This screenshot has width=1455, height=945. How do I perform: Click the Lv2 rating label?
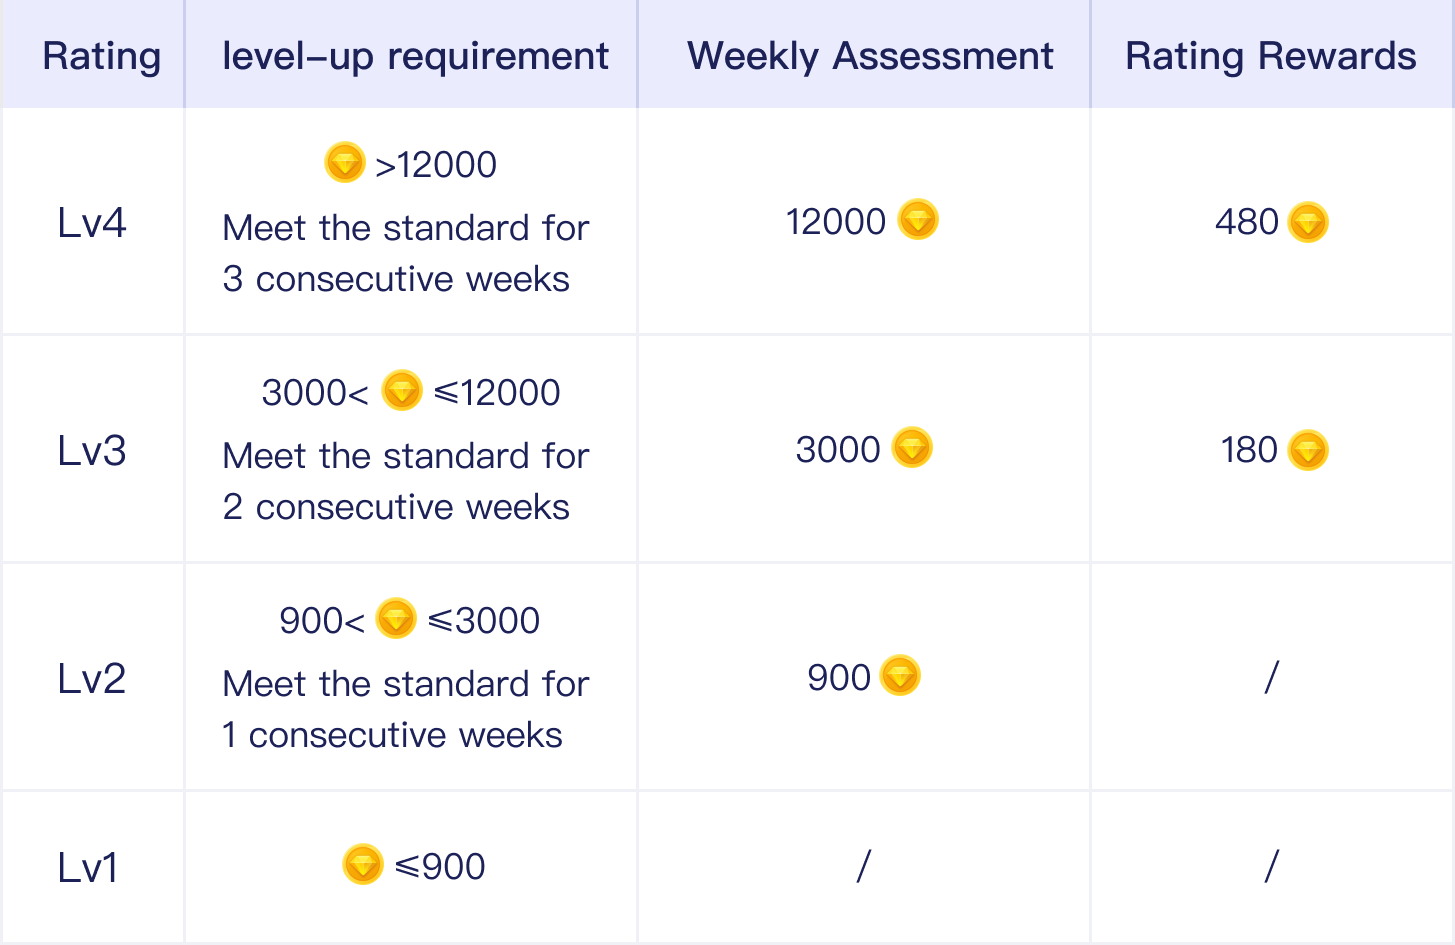[92, 678]
